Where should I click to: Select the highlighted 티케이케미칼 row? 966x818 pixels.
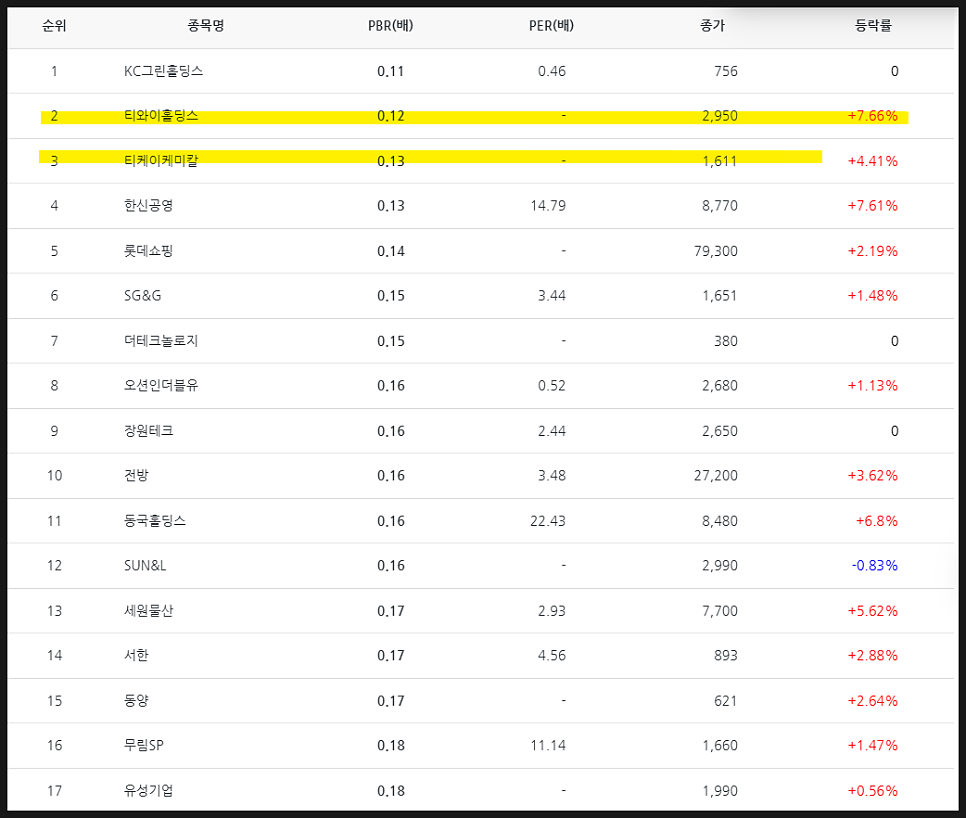point(482,161)
